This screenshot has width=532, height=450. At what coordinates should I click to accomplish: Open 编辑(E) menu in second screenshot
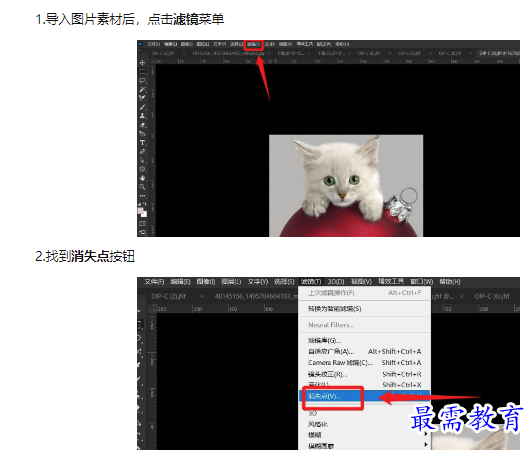pos(180,282)
